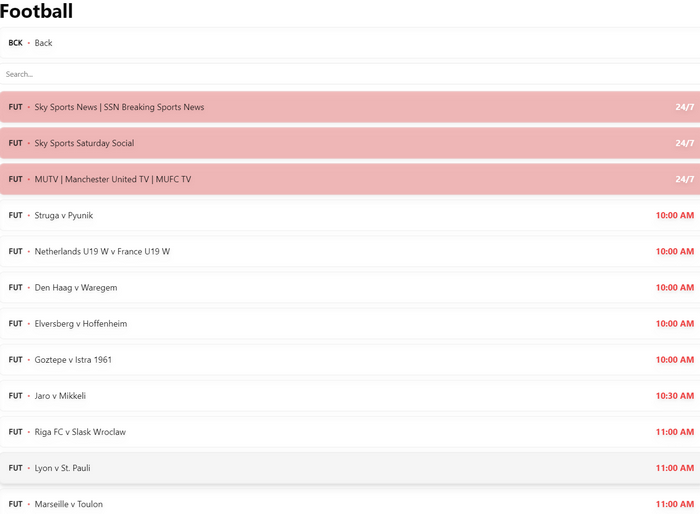This screenshot has width=700, height=514.
Task: Click FUT tag on Lyon v St. Pauli row
Action: pyautogui.click(x=15, y=468)
